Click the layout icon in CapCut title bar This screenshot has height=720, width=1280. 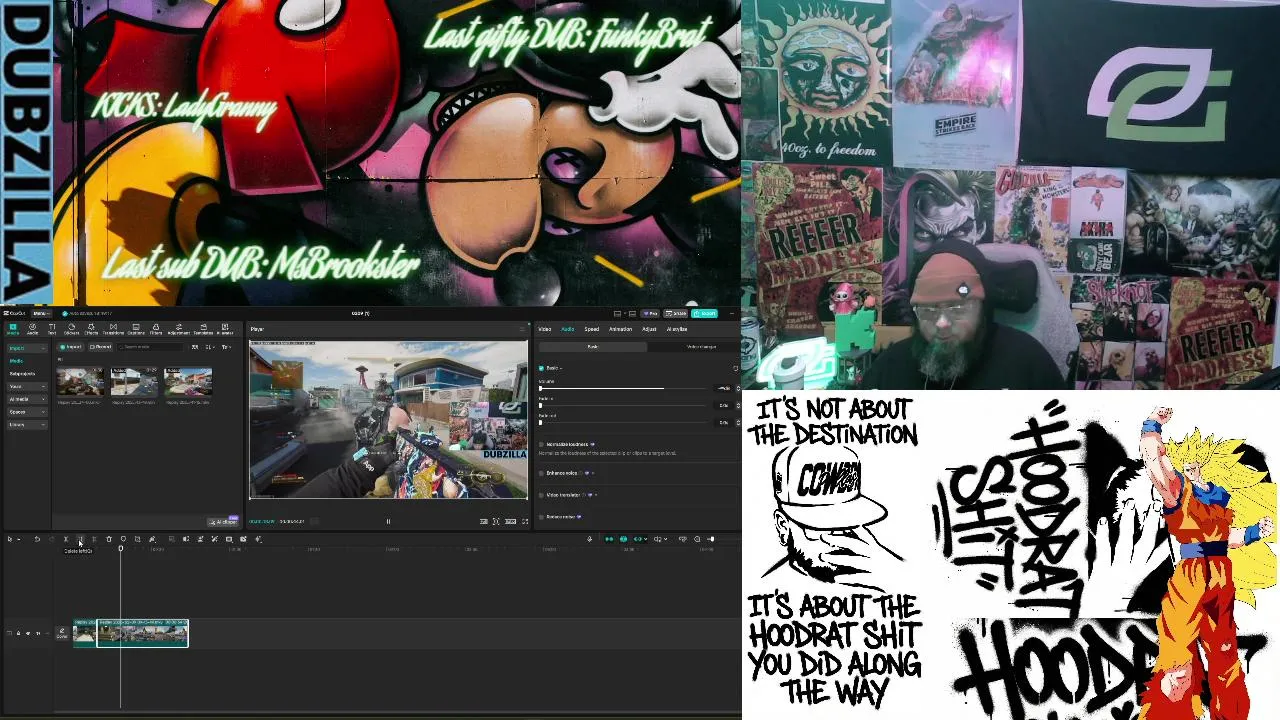[x=618, y=314]
